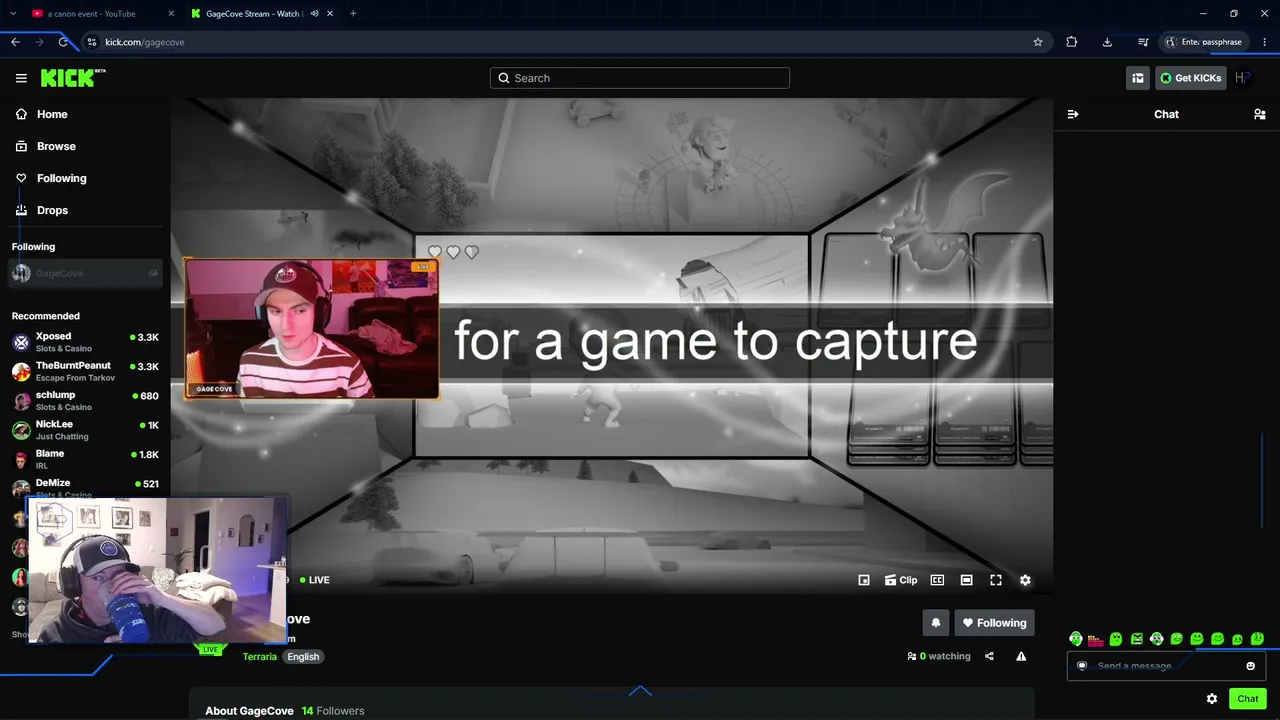Open the chat users list icon

coord(1260,114)
